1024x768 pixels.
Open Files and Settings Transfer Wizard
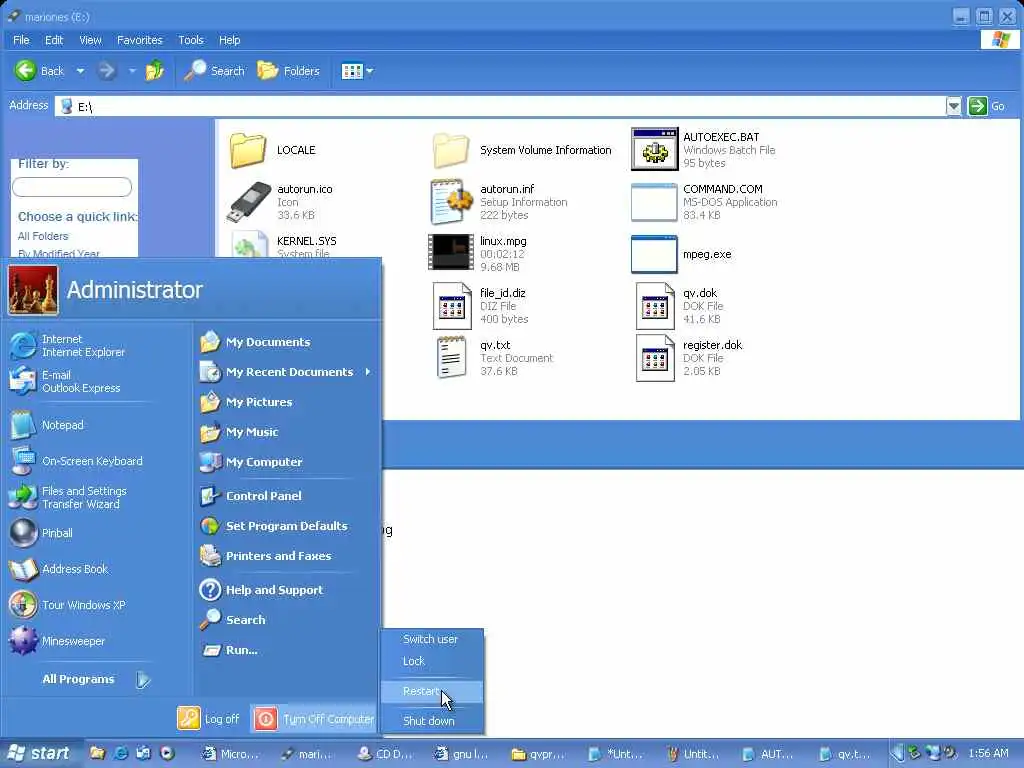[69, 497]
